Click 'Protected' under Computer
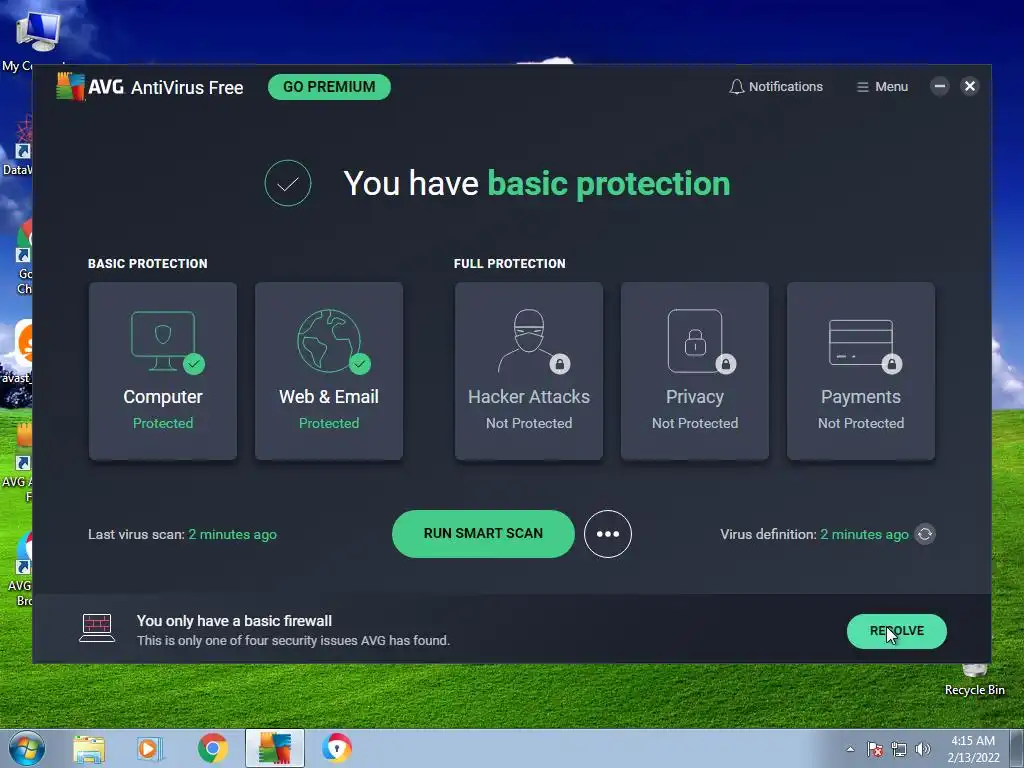1024x768 pixels. click(x=163, y=423)
